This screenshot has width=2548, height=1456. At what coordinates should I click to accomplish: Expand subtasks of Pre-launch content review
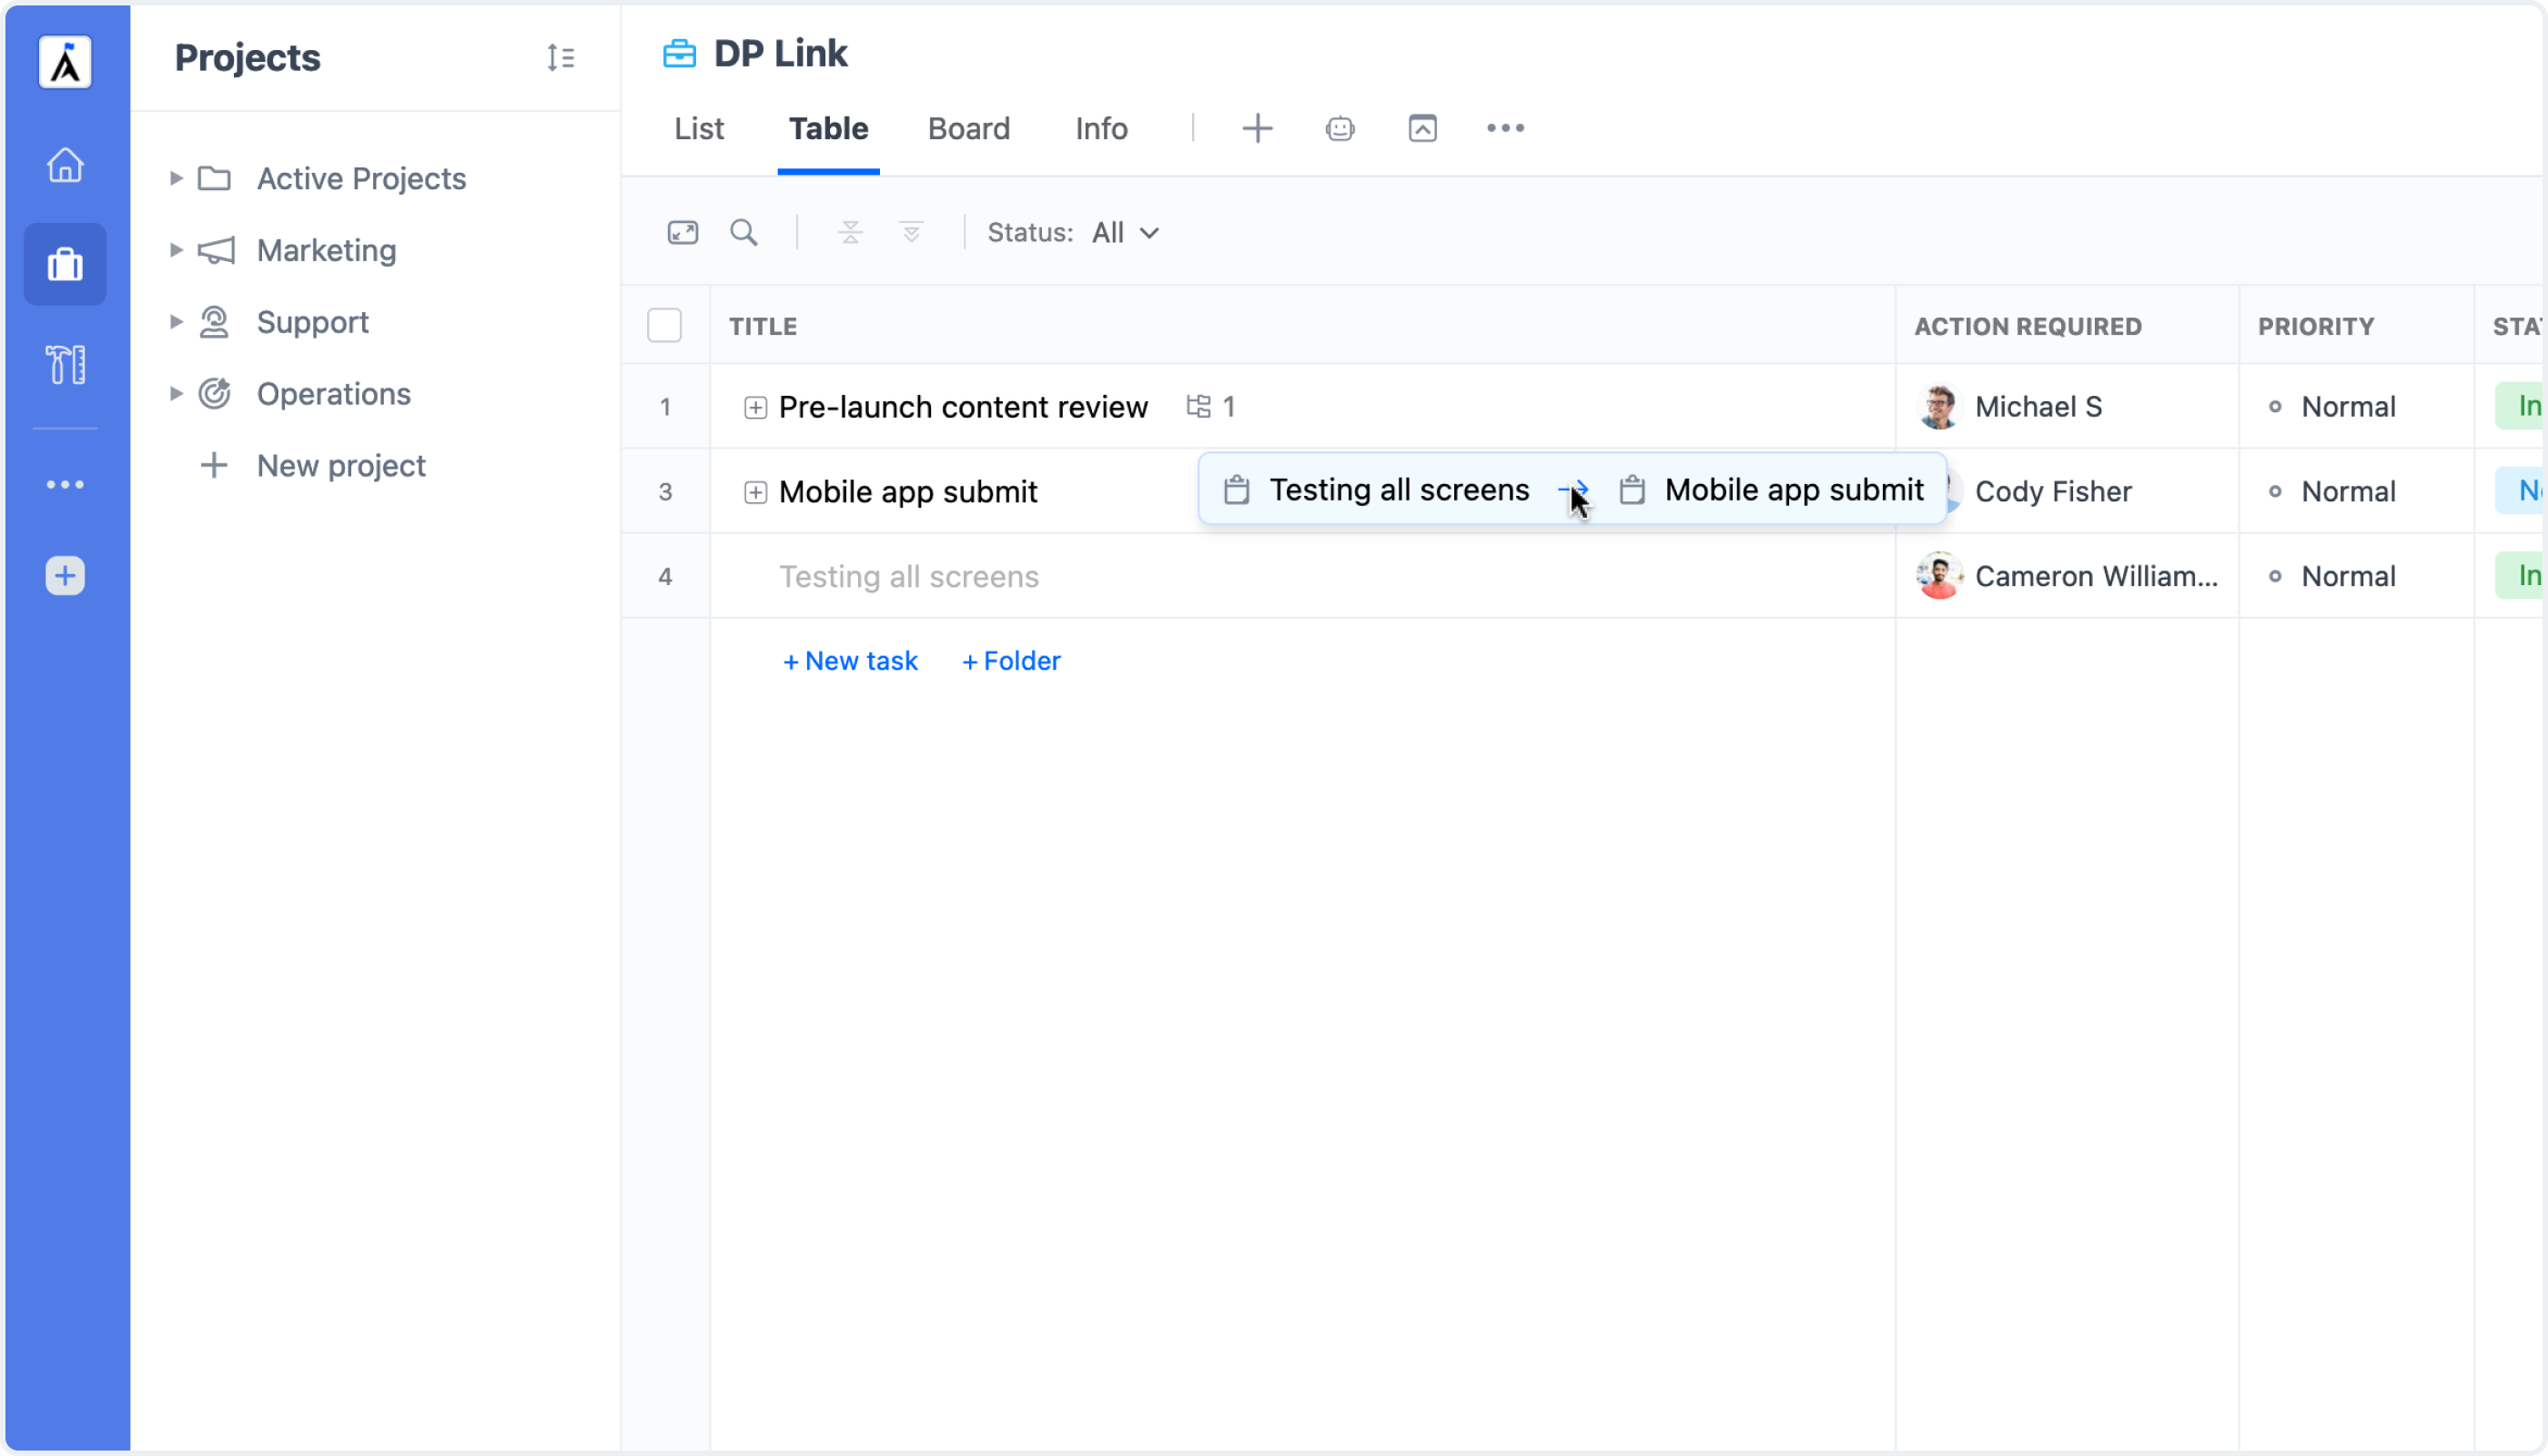tap(755, 408)
